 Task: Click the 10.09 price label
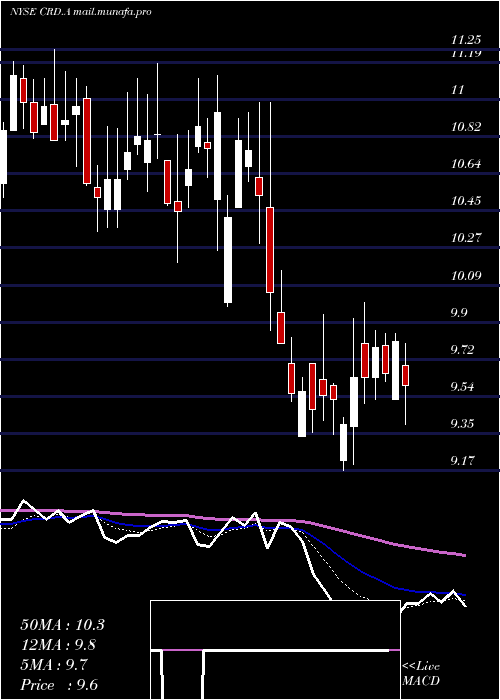click(466, 275)
